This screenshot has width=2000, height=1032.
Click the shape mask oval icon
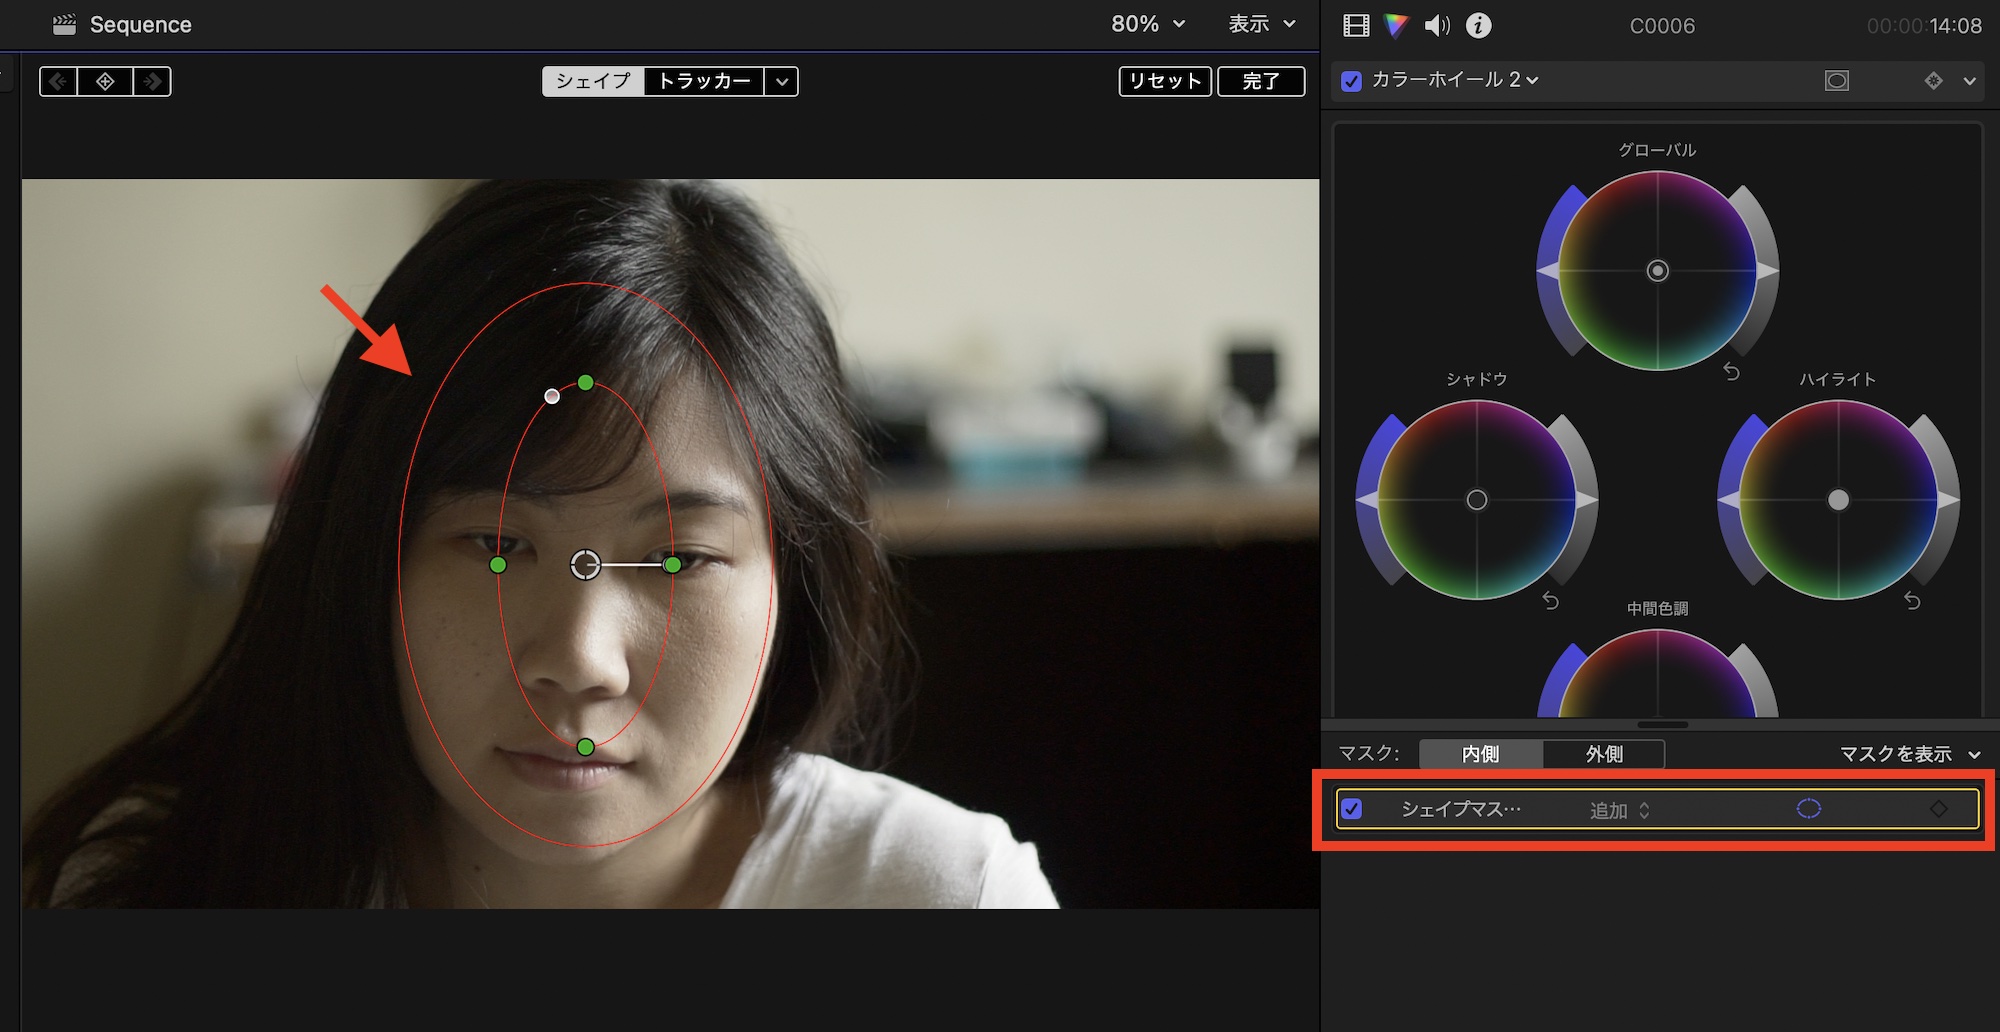click(x=1808, y=809)
